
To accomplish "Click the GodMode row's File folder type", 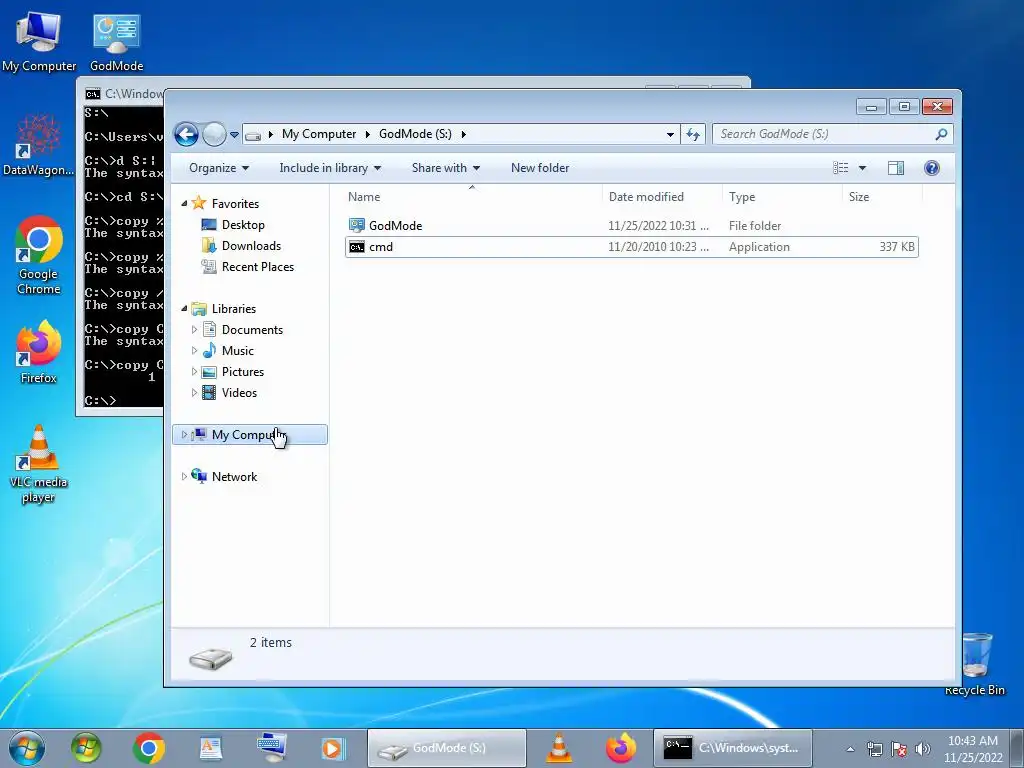I will [755, 226].
